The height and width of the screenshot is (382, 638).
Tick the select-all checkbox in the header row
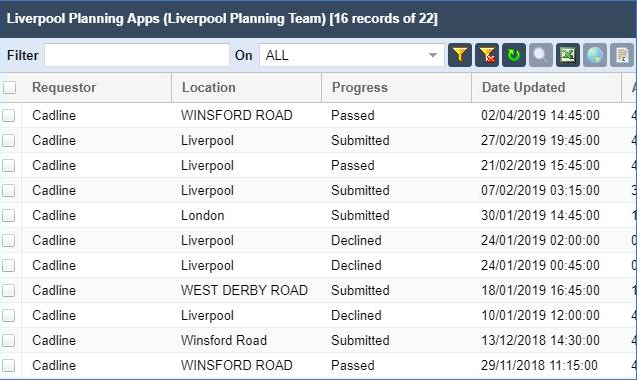point(9,87)
